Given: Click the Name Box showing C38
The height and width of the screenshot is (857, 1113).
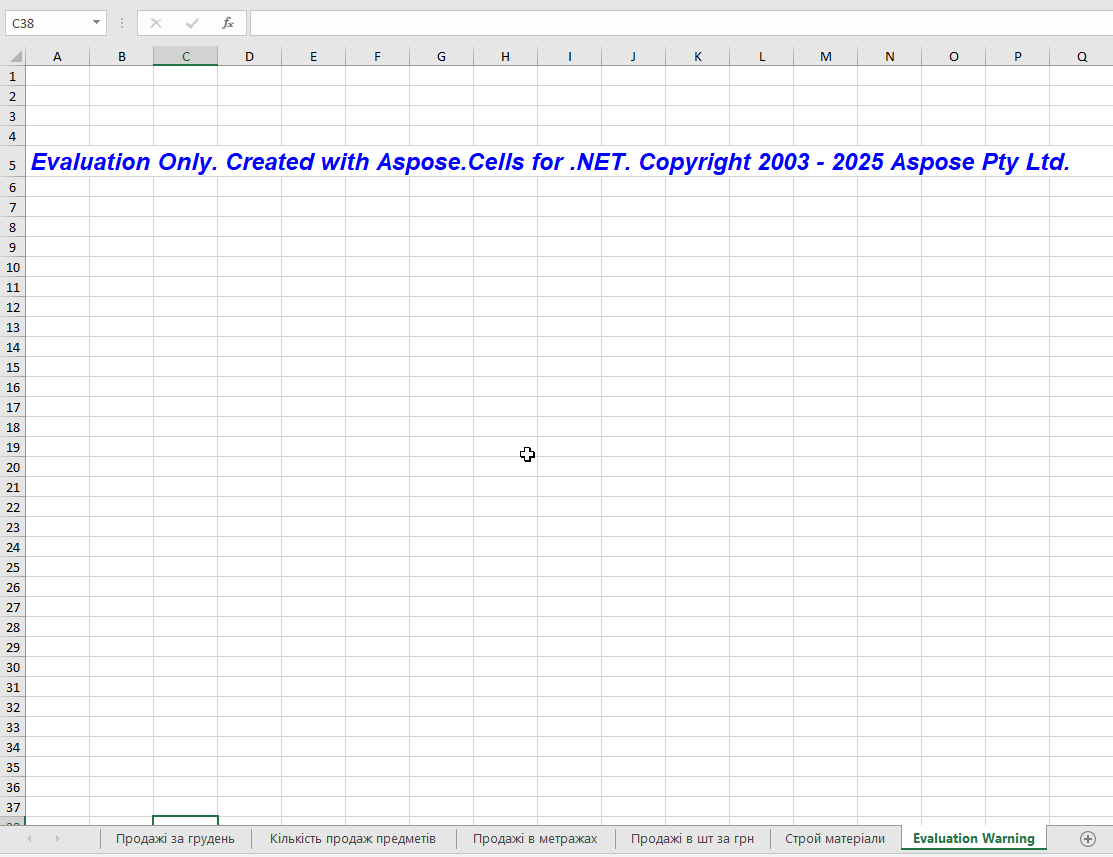Looking at the screenshot, I should 47,23.
